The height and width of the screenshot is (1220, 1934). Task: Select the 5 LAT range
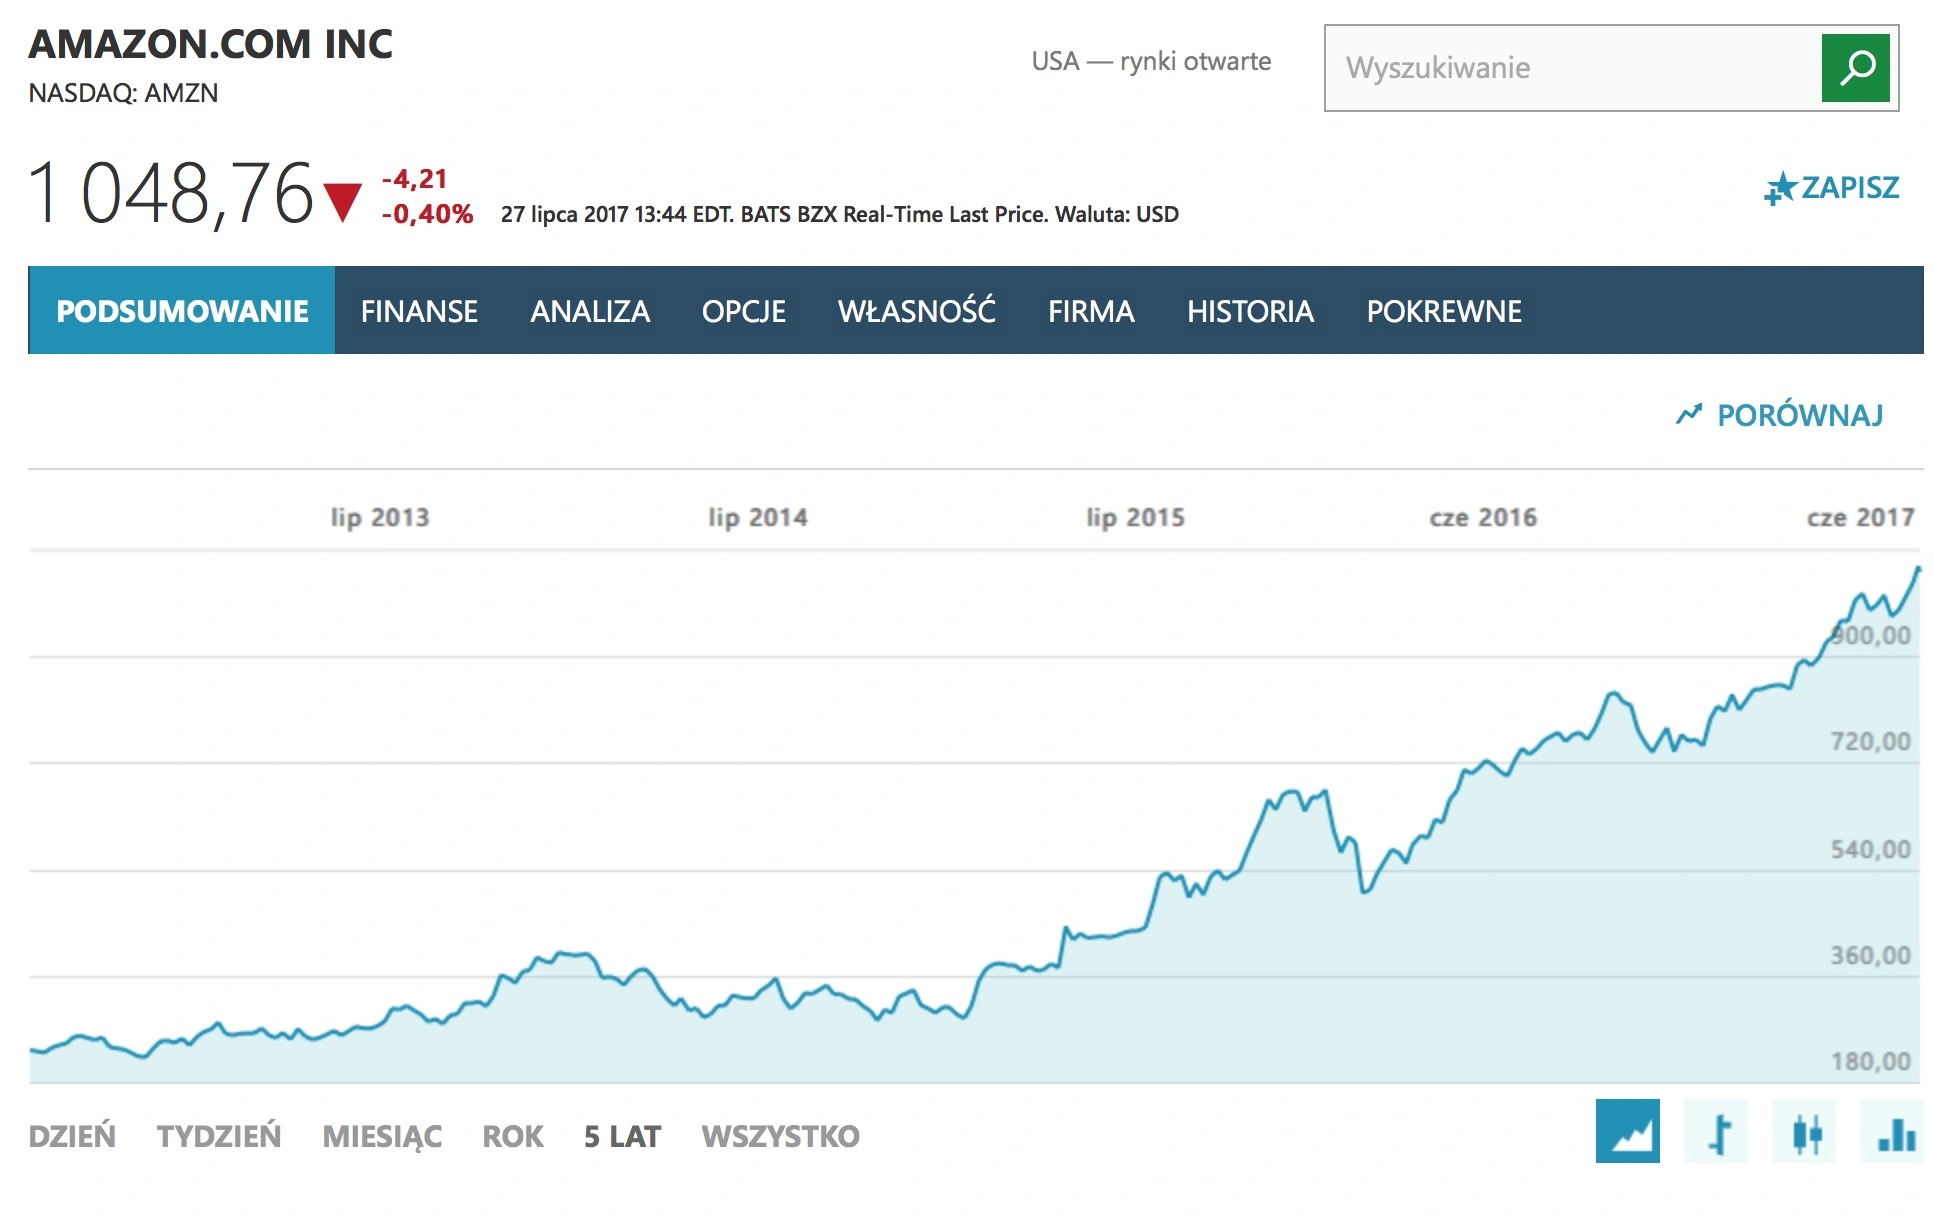click(622, 1136)
